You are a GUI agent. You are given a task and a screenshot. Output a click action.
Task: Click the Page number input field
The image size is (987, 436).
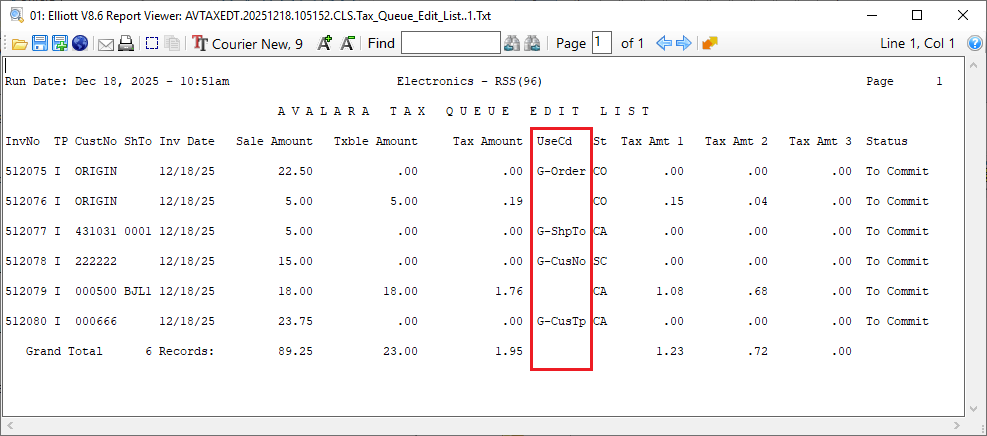click(x=601, y=43)
